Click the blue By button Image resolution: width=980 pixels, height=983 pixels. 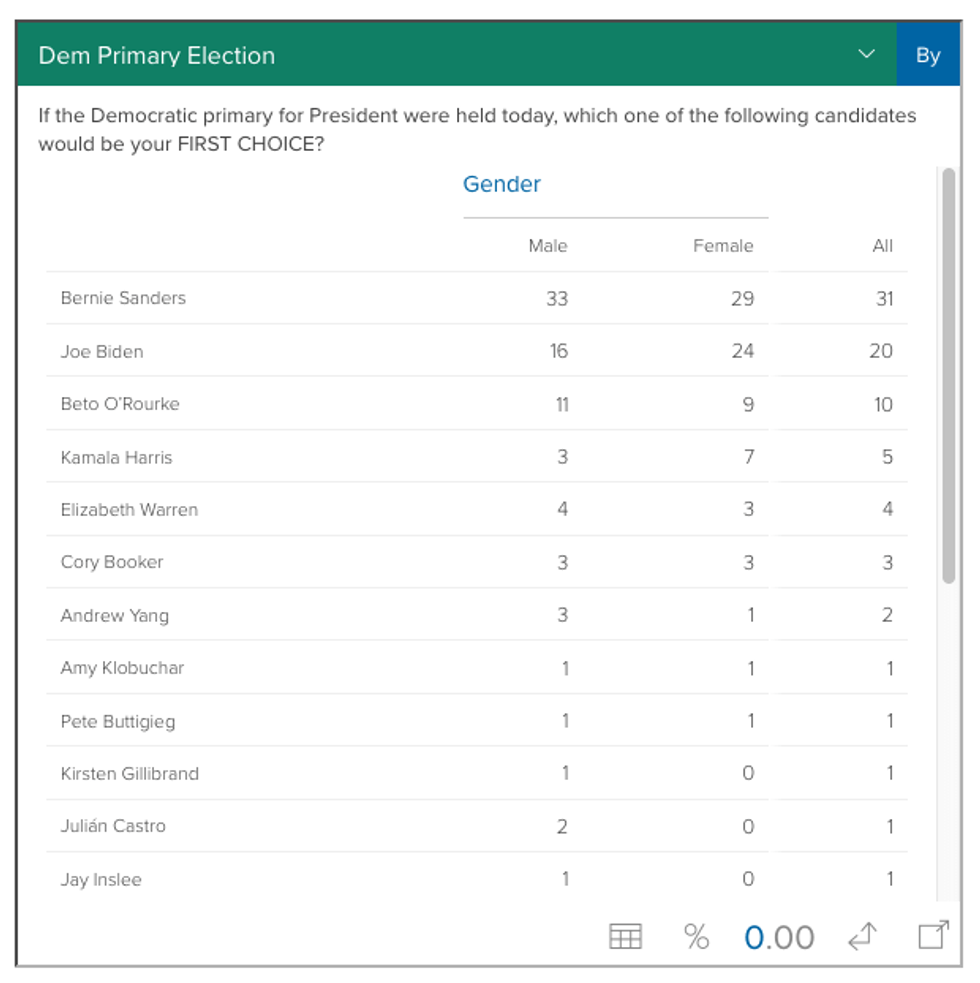tap(928, 56)
